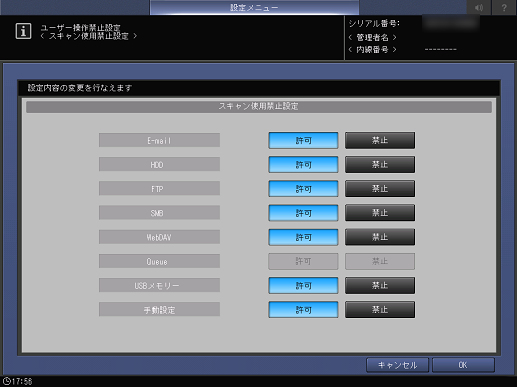Click the 手動設定 label
Image resolution: width=517 pixels, height=387 pixels.
pos(159,310)
